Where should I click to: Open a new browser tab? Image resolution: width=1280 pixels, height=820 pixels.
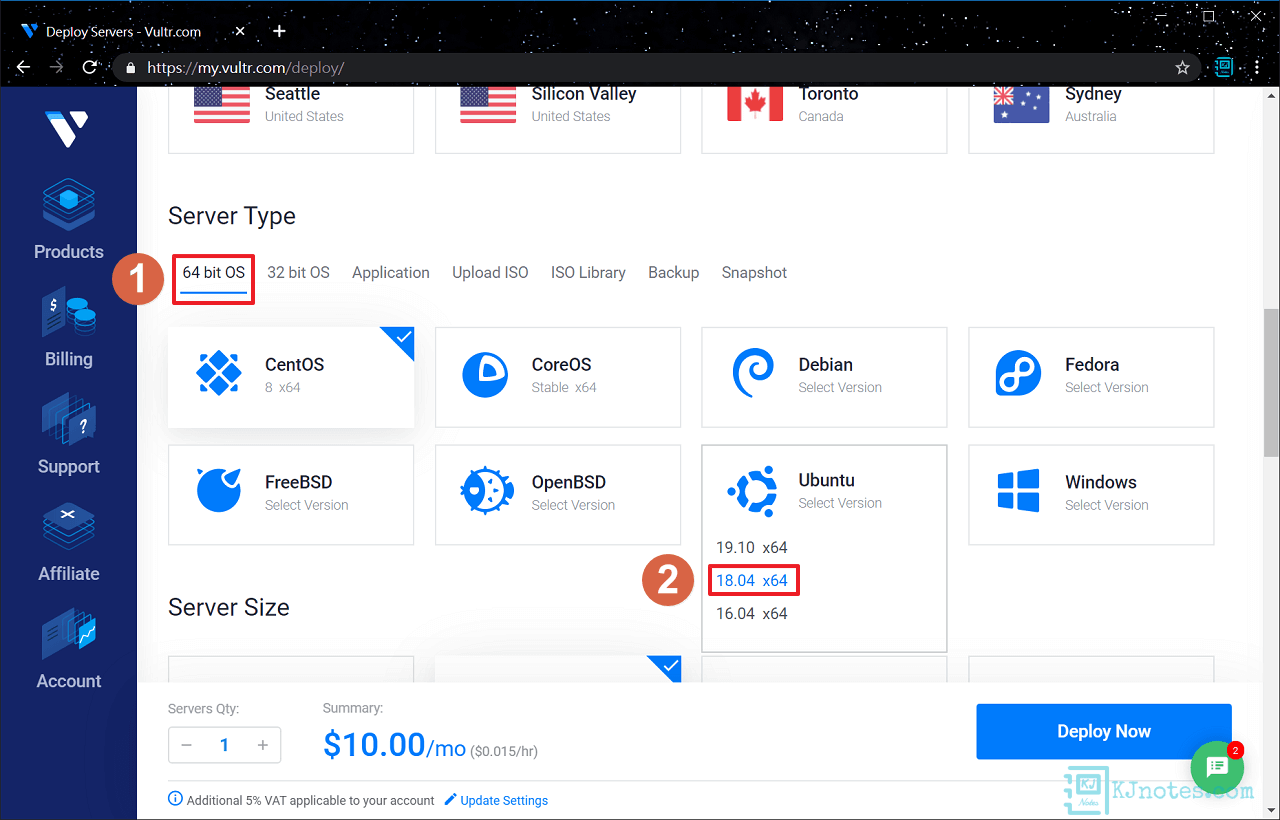click(279, 31)
